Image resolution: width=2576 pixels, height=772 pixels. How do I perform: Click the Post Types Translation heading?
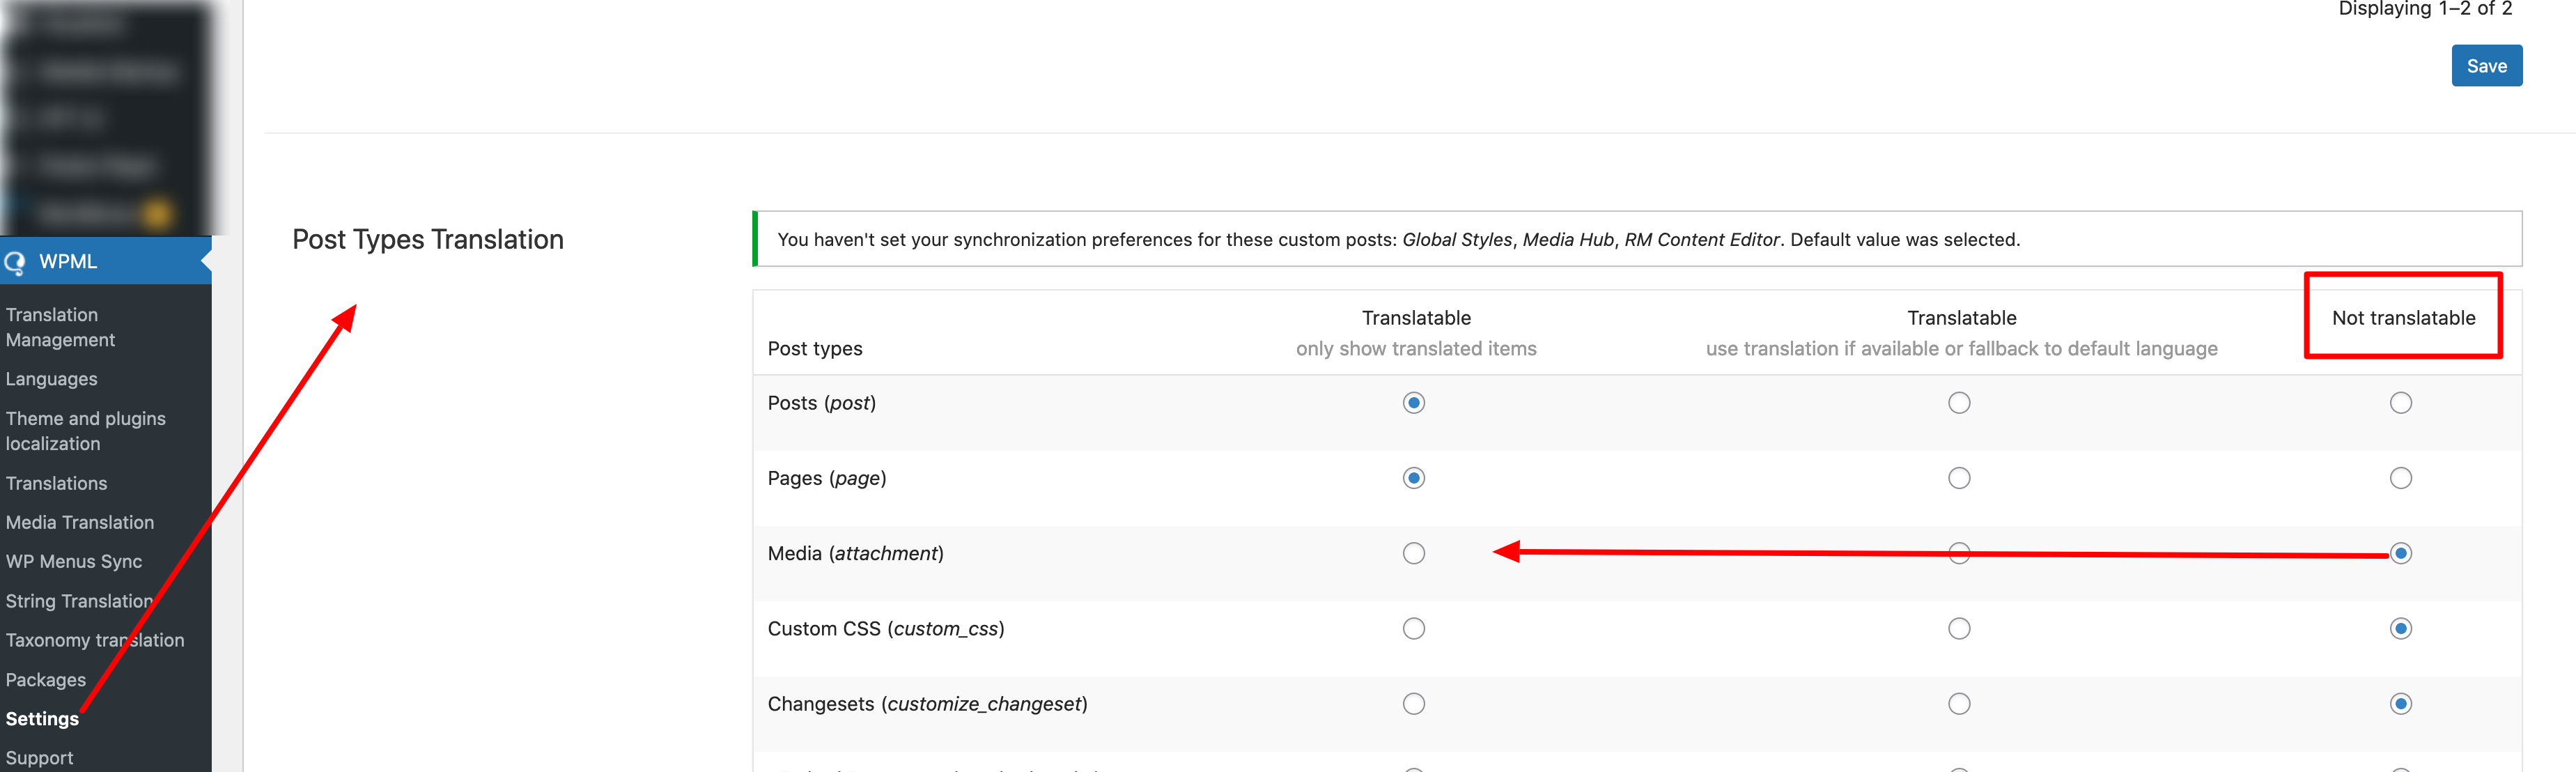428,239
